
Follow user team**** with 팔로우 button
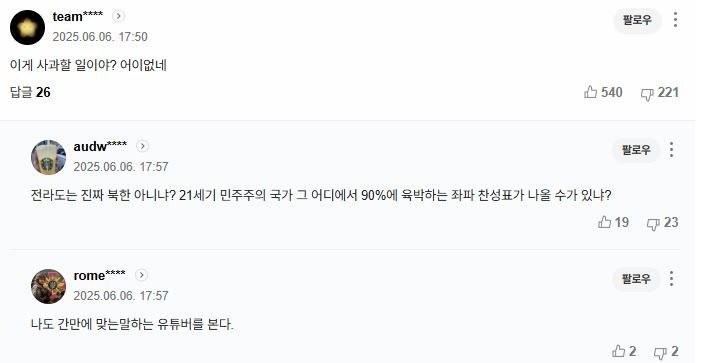(637, 20)
